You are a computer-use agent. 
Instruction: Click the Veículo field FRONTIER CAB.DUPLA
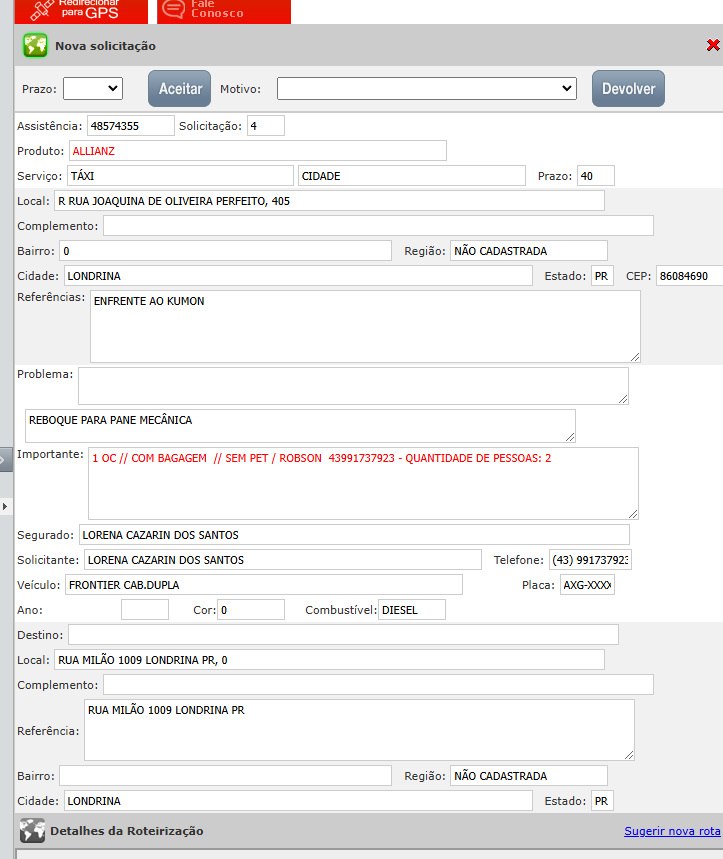tap(264, 585)
